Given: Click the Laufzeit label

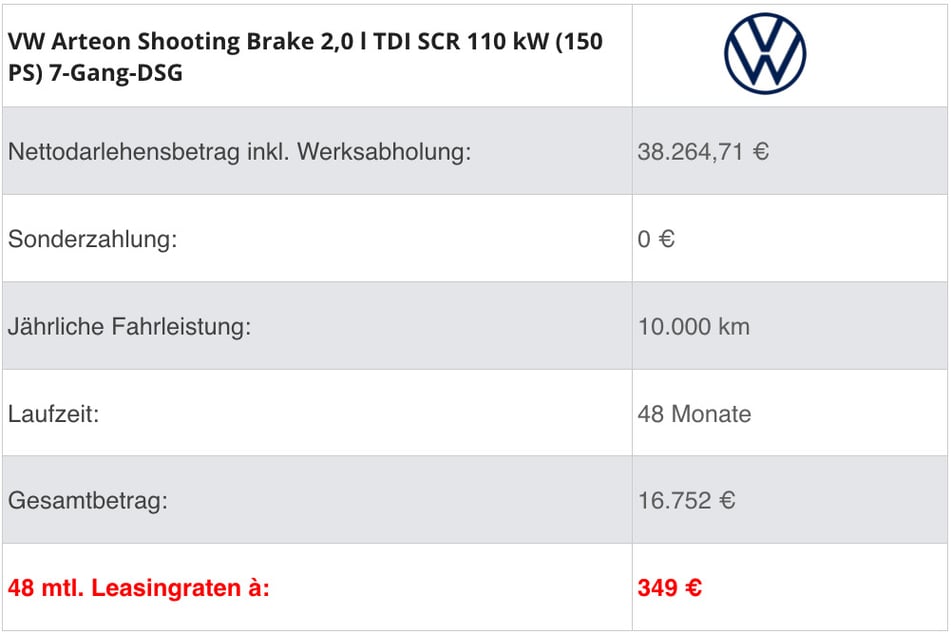Looking at the screenshot, I should pos(53,414).
